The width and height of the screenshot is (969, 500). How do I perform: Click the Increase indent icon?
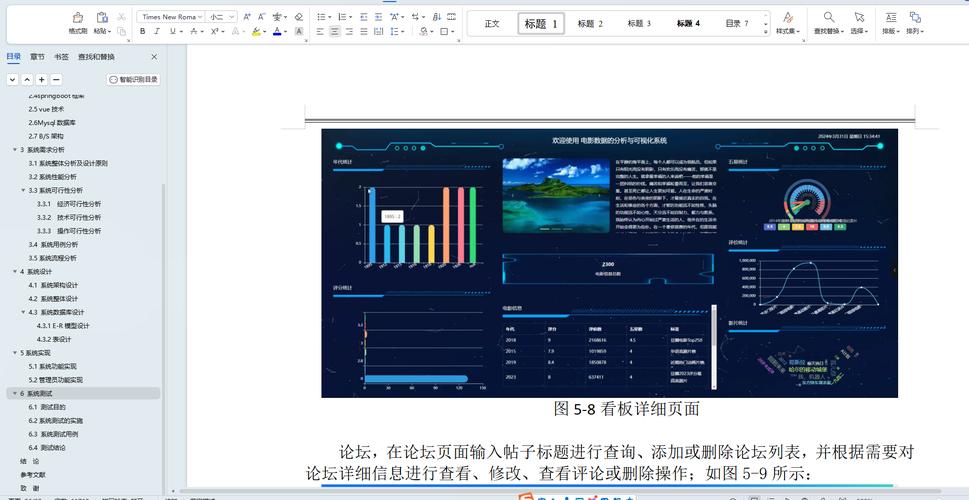pos(378,17)
